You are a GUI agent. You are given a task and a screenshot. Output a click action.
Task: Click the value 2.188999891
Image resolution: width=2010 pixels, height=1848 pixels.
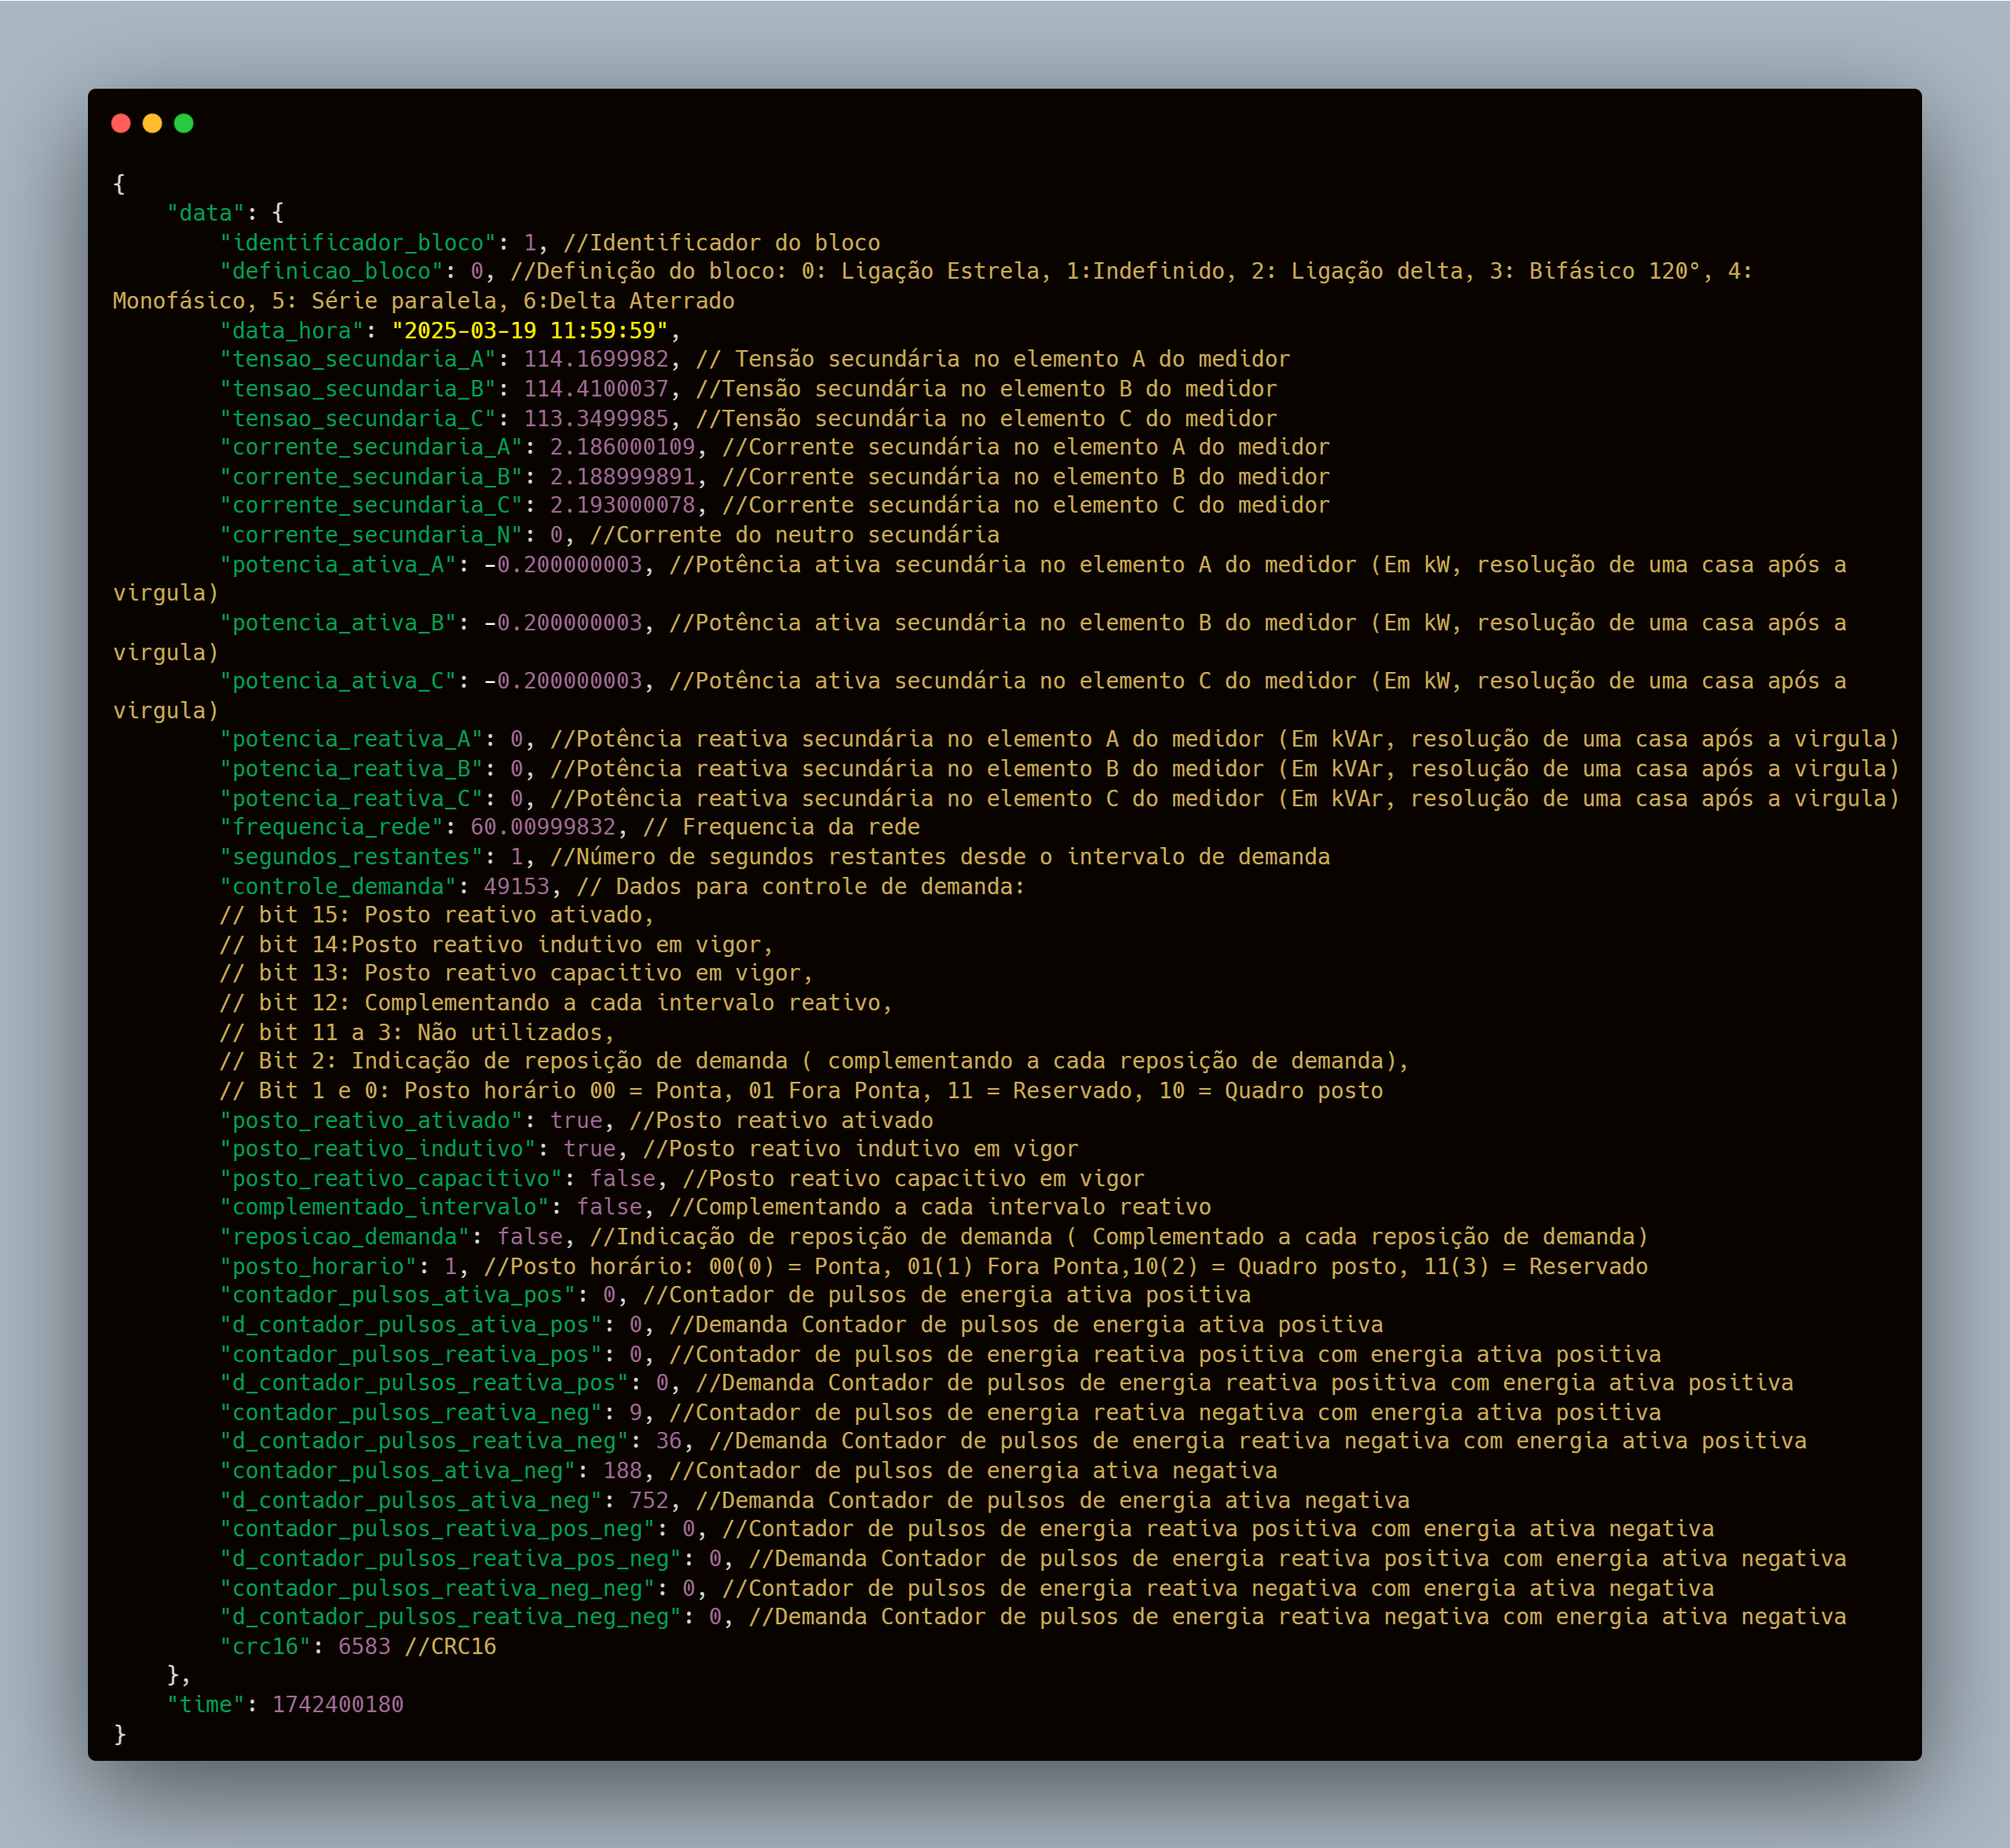tap(623, 477)
